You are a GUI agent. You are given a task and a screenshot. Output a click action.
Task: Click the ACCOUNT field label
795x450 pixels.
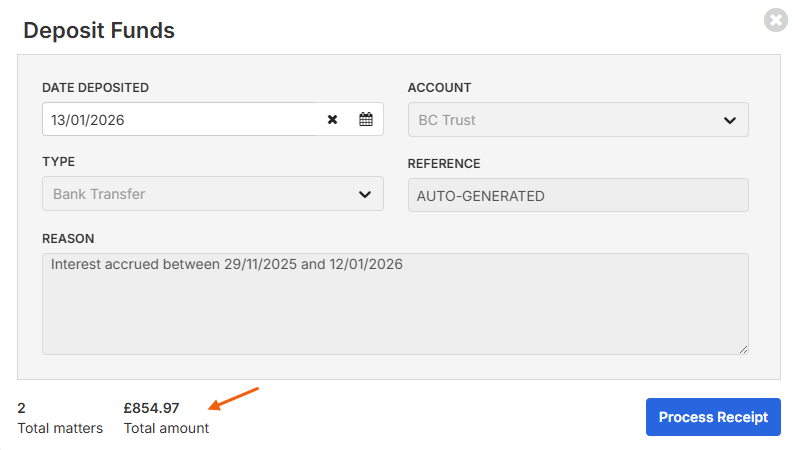pyautogui.click(x=439, y=88)
